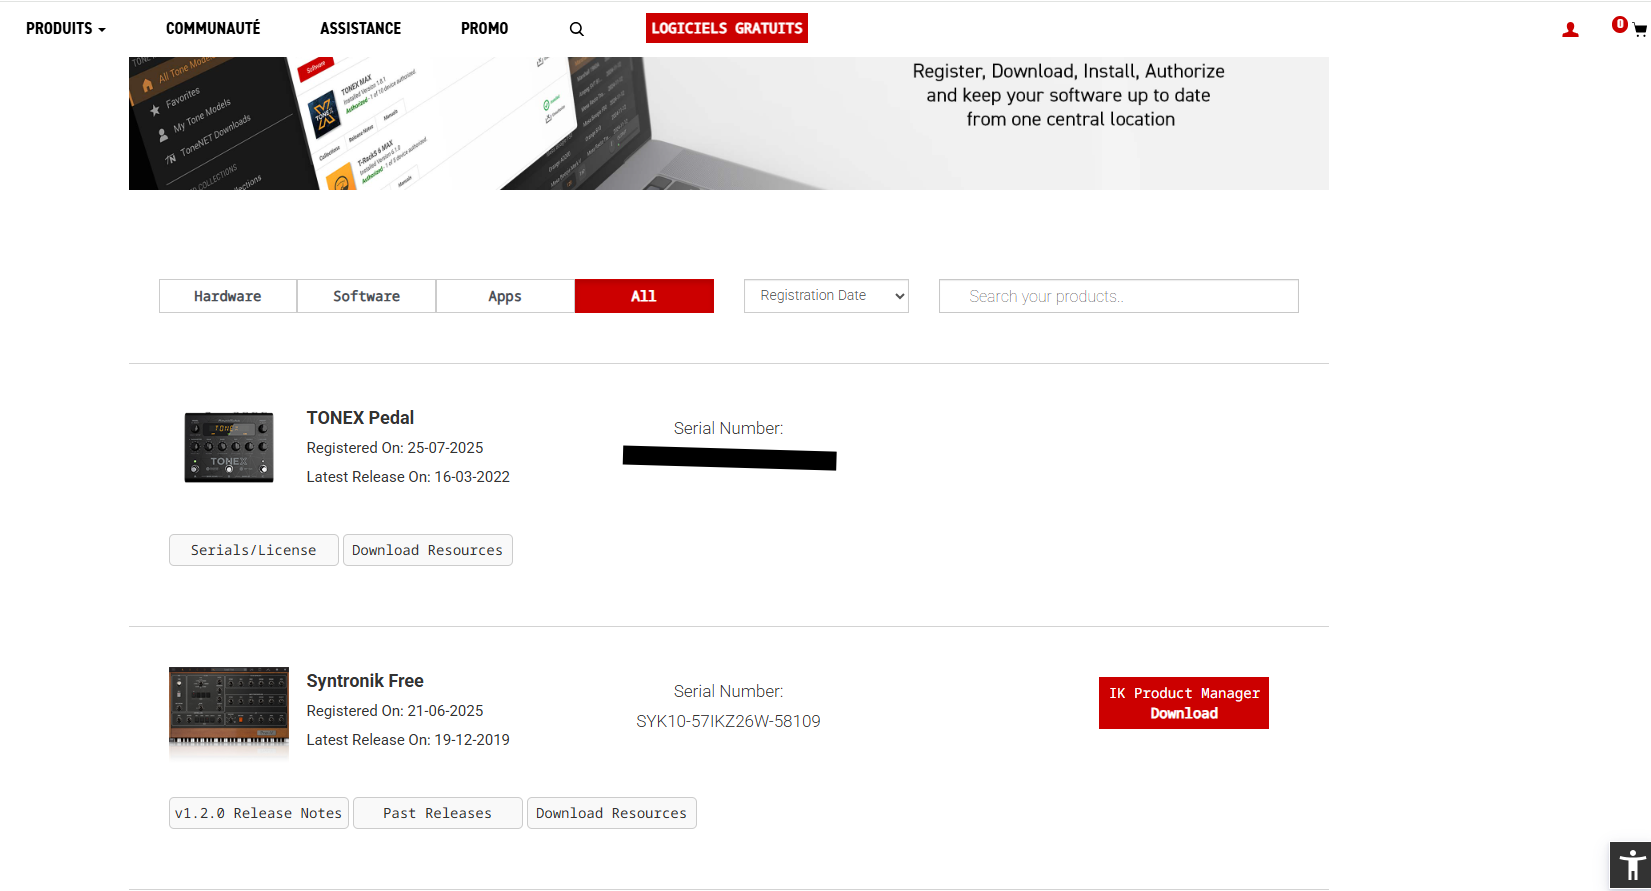
Task: Go to the Promo menu item
Action: point(484,29)
